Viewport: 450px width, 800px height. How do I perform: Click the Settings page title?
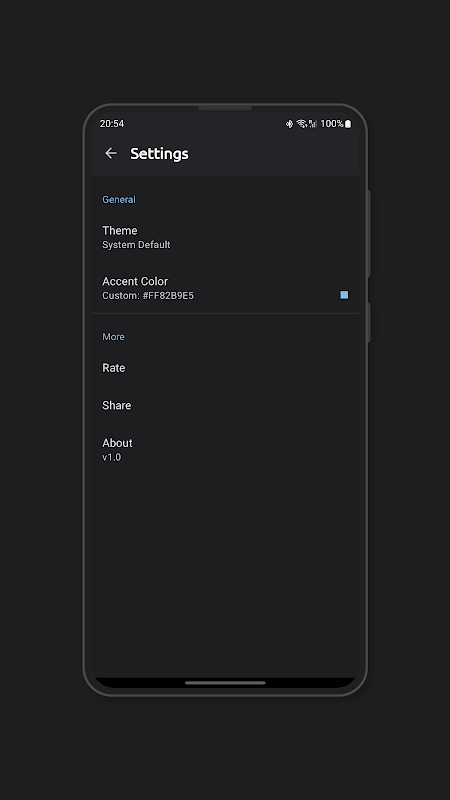point(159,154)
